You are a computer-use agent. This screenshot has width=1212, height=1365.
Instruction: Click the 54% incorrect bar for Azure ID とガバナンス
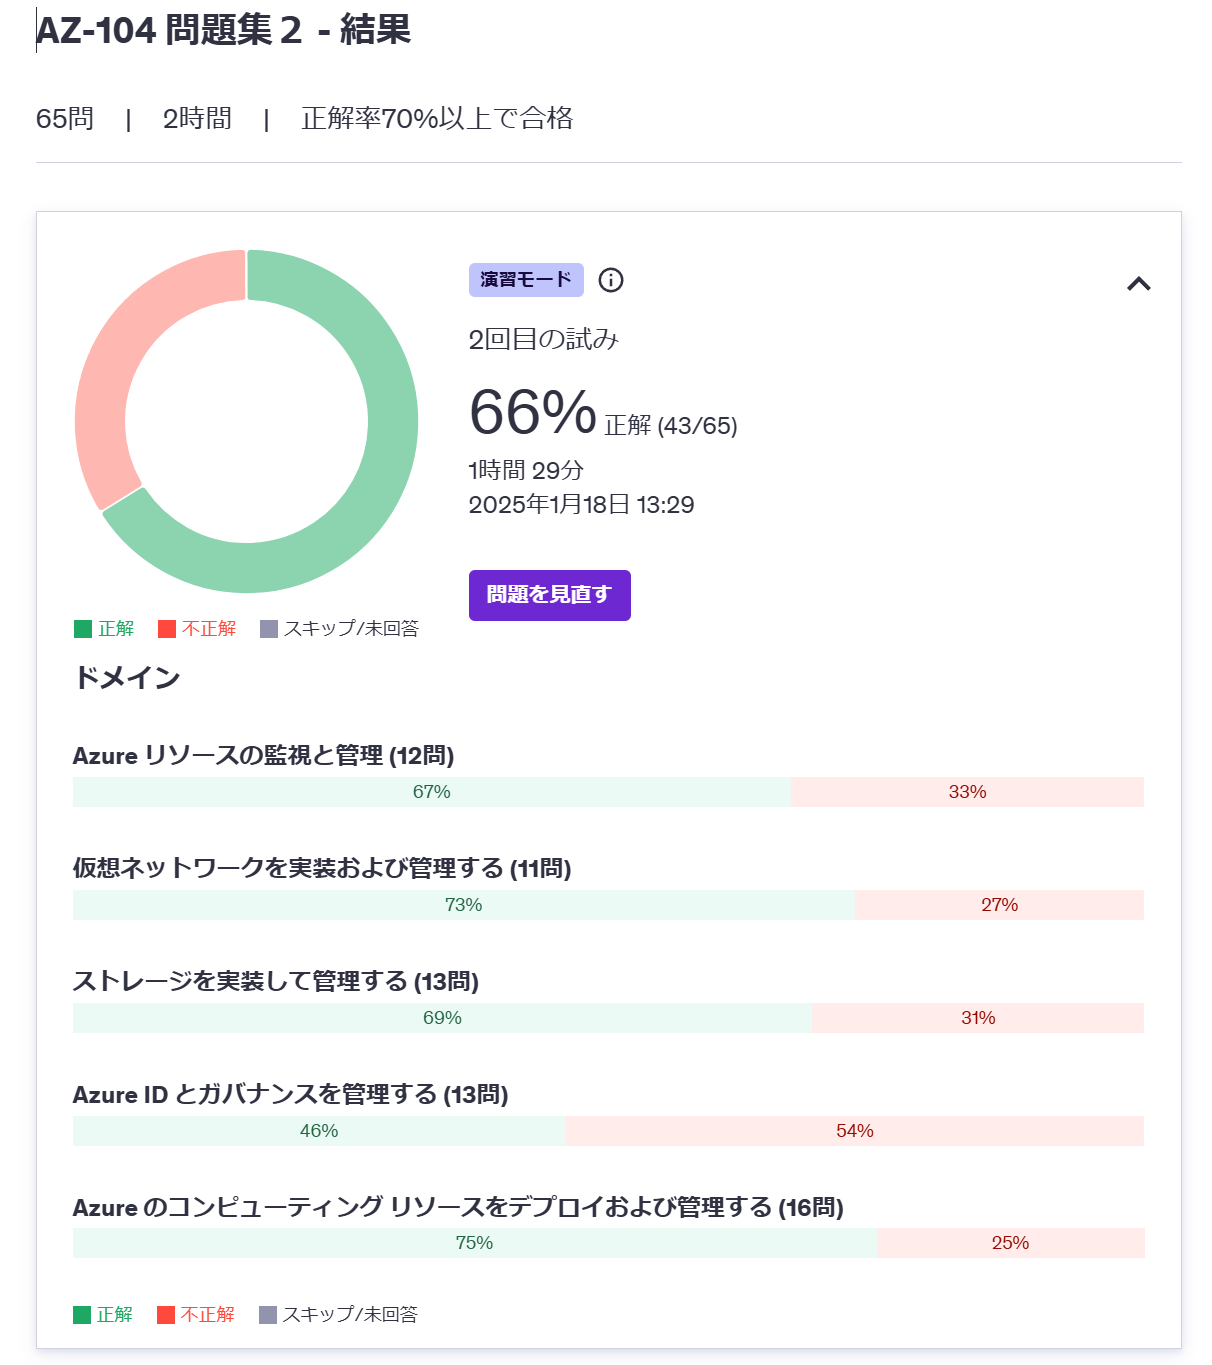855,1131
